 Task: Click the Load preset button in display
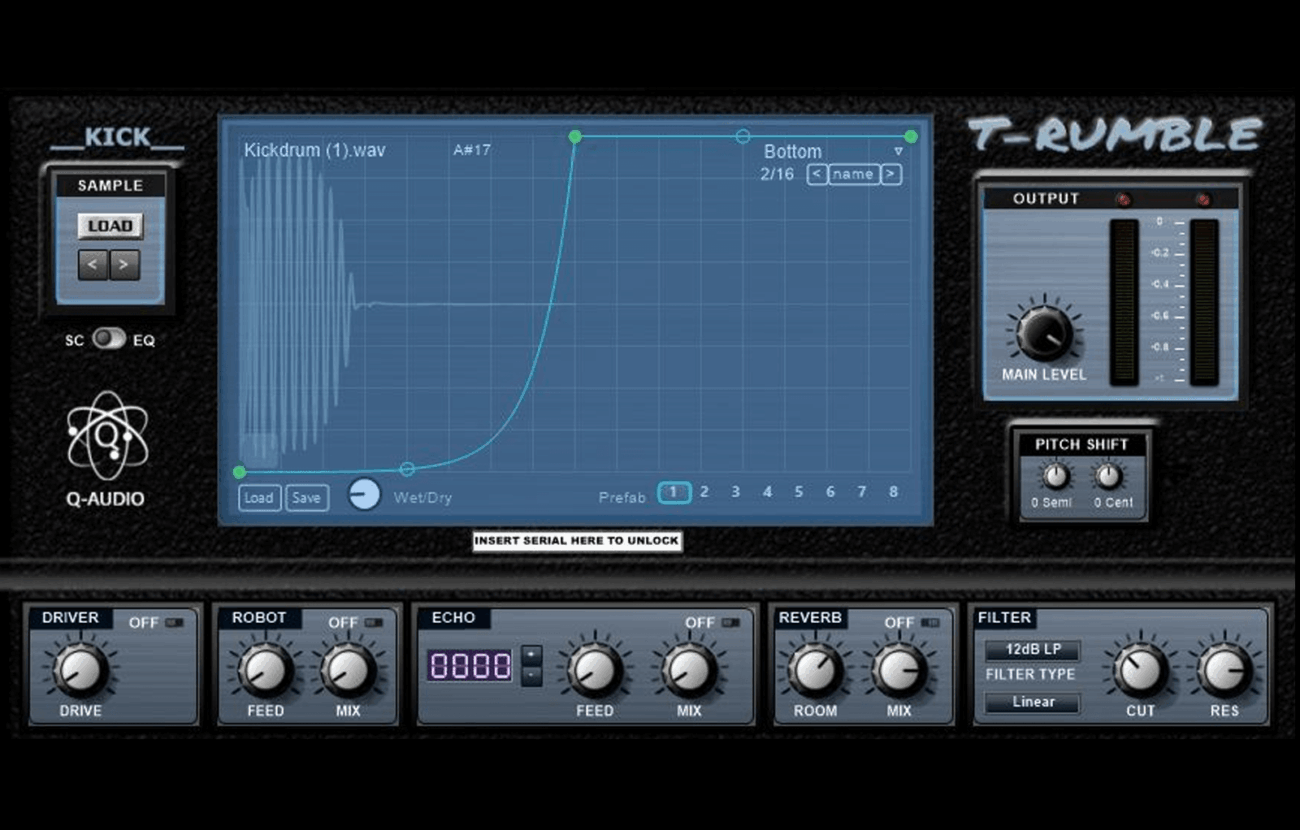click(259, 498)
